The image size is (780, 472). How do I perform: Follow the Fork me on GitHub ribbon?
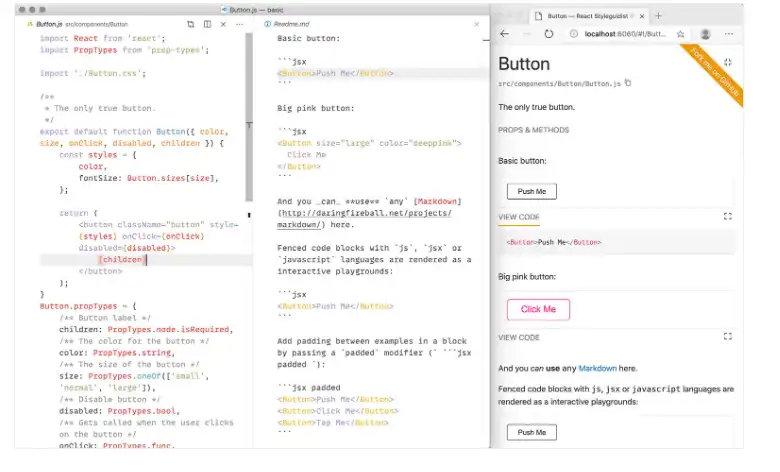pyautogui.click(x=714, y=74)
